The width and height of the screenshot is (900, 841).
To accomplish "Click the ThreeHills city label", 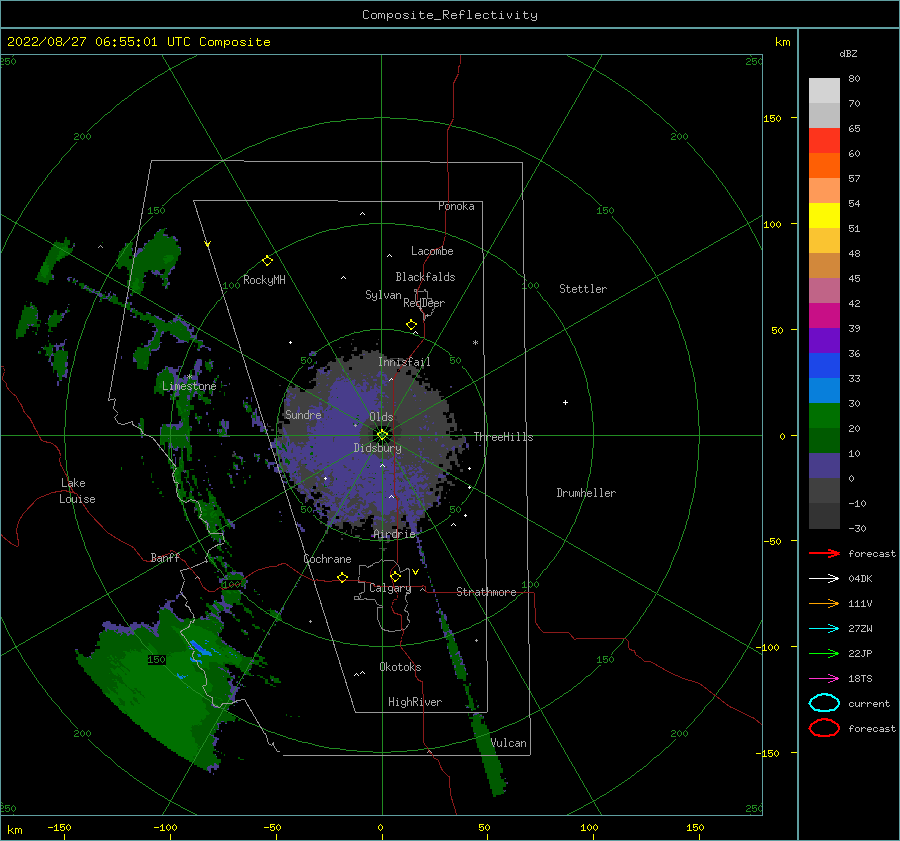I will click(x=503, y=437).
